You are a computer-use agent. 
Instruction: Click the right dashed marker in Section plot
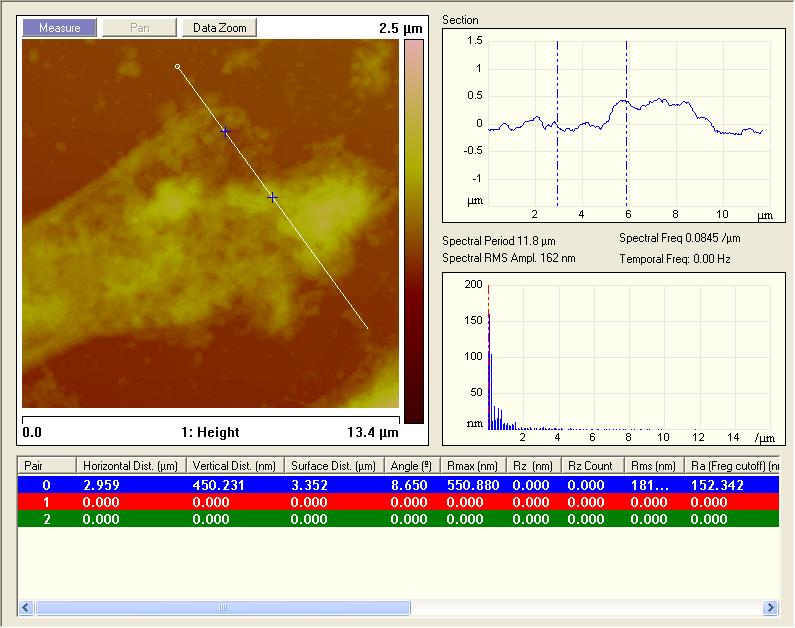click(627, 123)
